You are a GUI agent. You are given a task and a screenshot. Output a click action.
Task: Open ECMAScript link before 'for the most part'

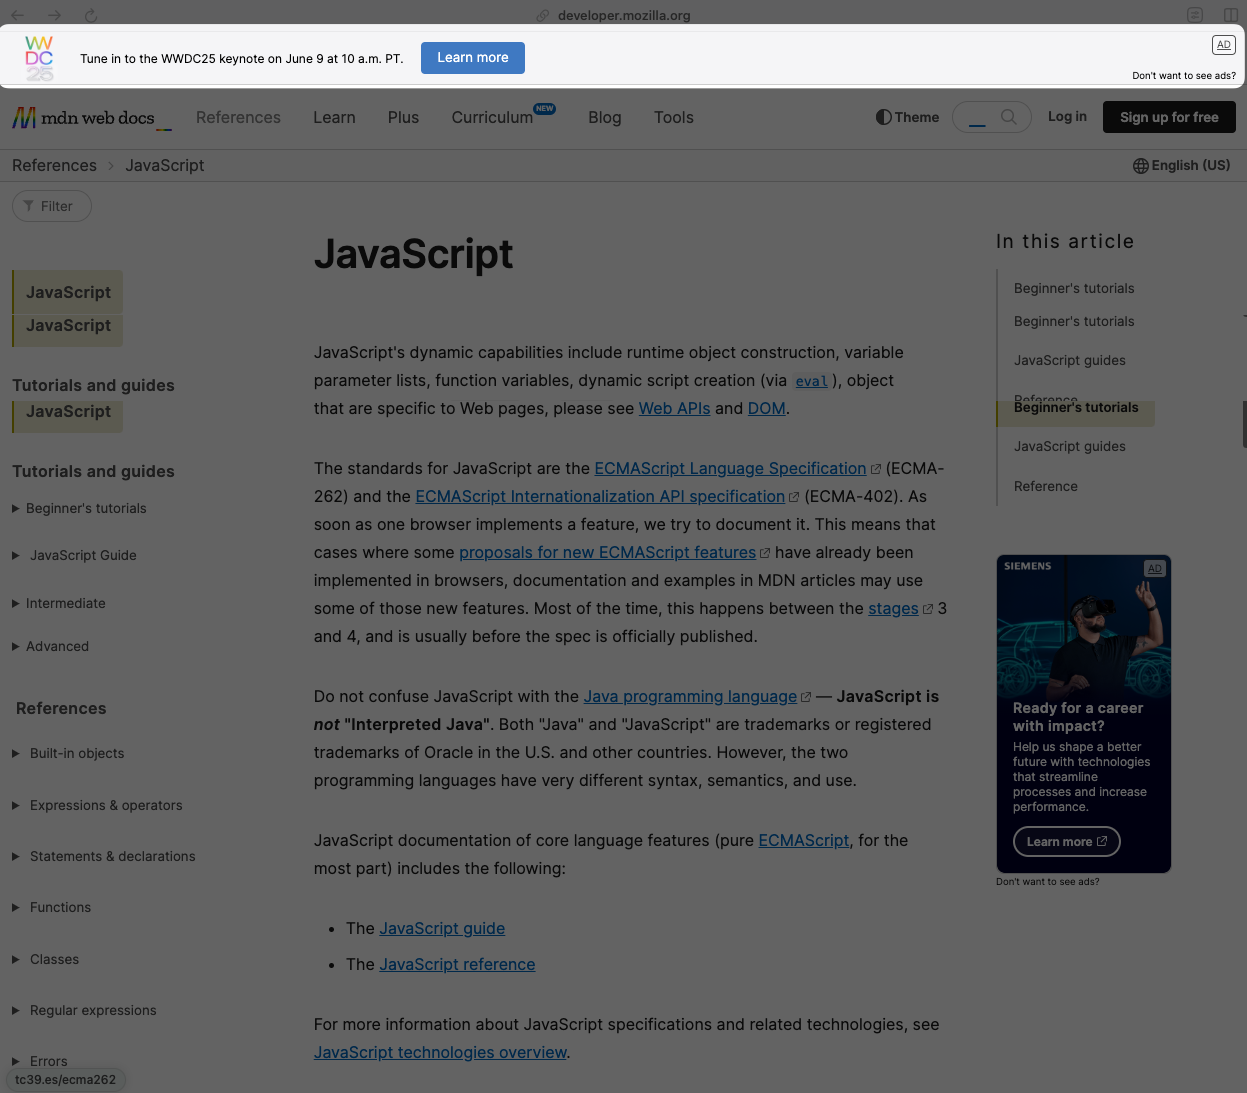[x=804, y=841]
